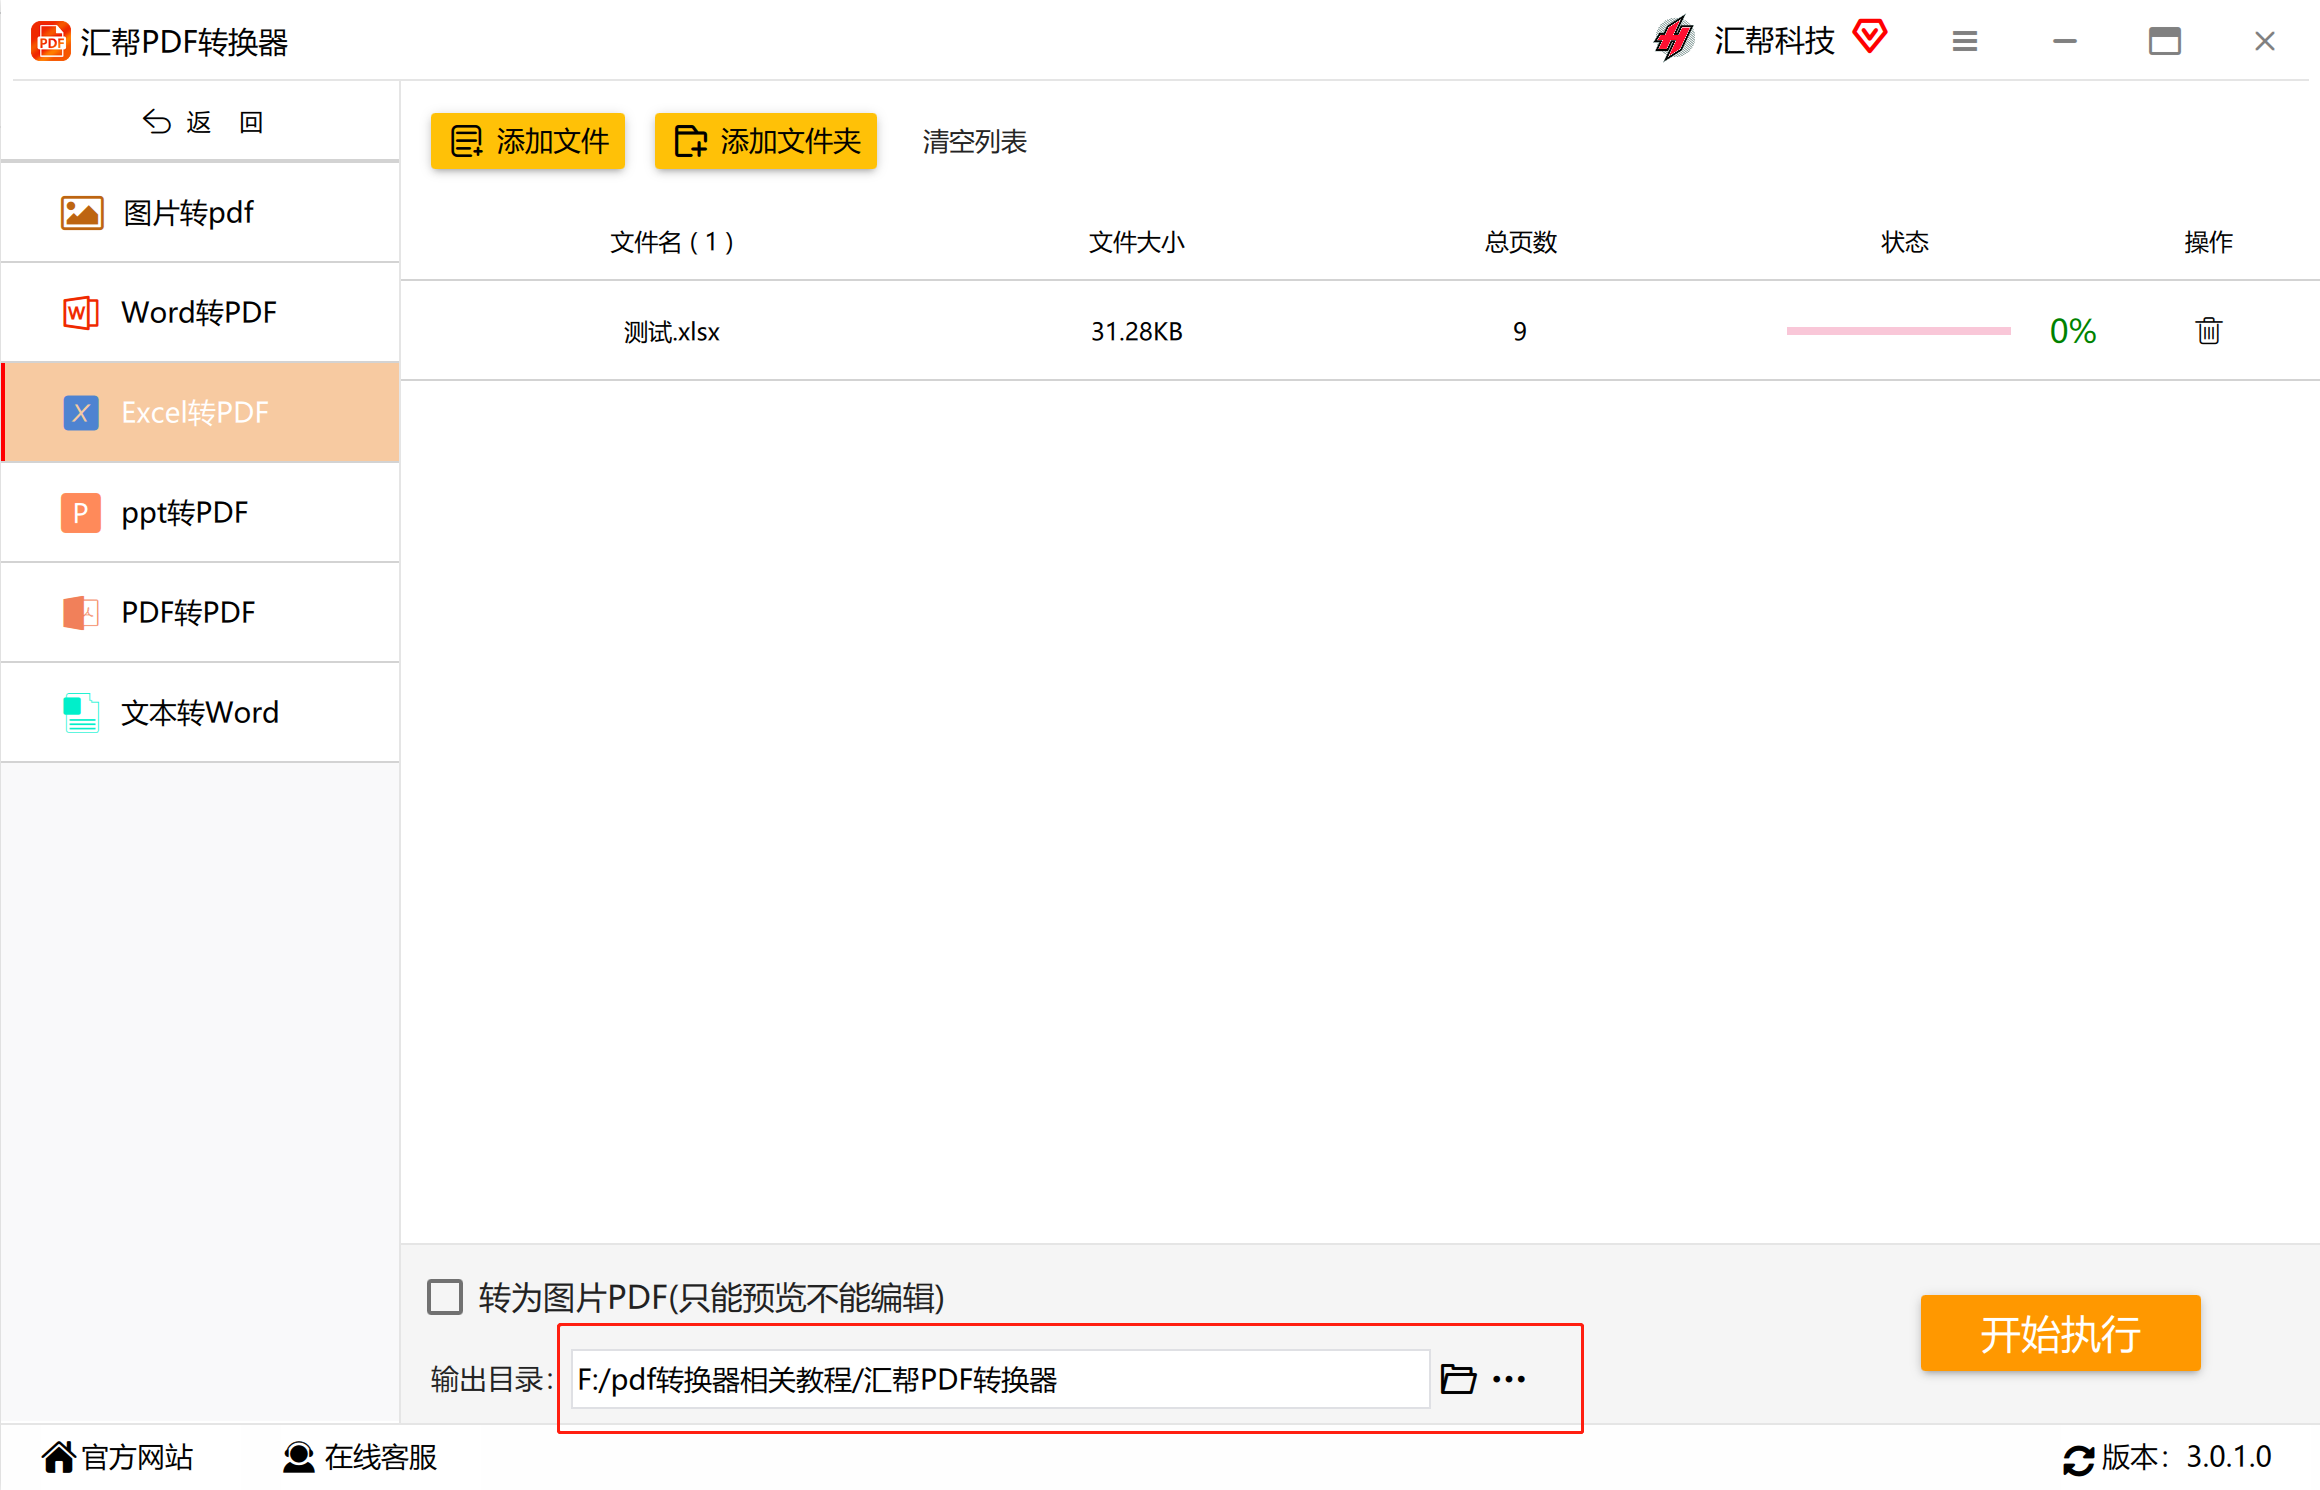Click the 添加文件夹 button
The height and width of the screenshot is (1490, 2320).
point(766,141)
